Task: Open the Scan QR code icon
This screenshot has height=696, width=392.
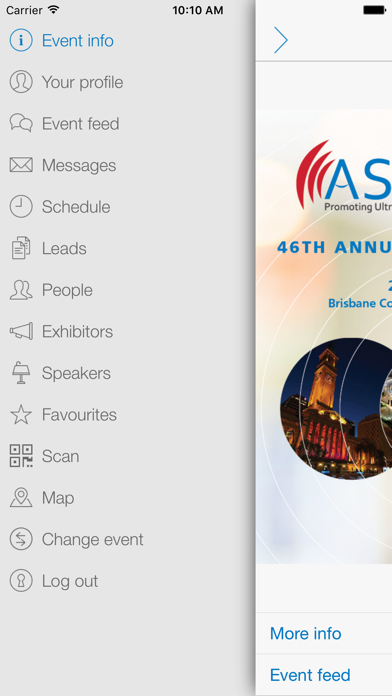Action: pyautogui.click(x=21, y=456)
